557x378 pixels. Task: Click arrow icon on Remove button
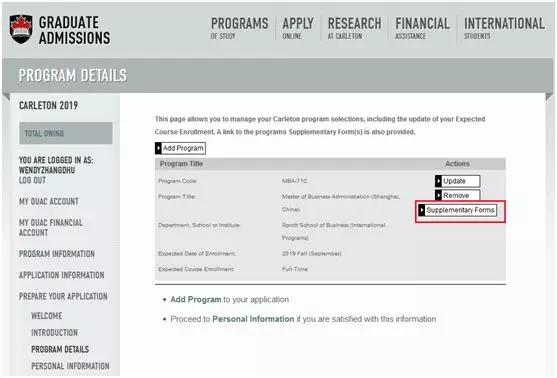click(438, 195)
